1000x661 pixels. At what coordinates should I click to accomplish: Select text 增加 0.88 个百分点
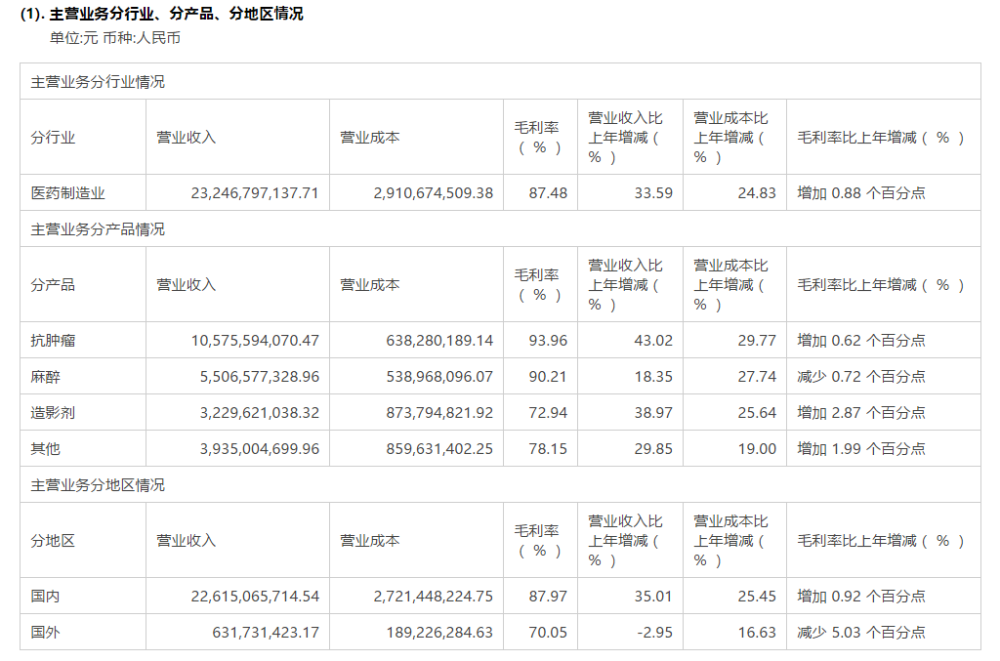coord(861,193)
